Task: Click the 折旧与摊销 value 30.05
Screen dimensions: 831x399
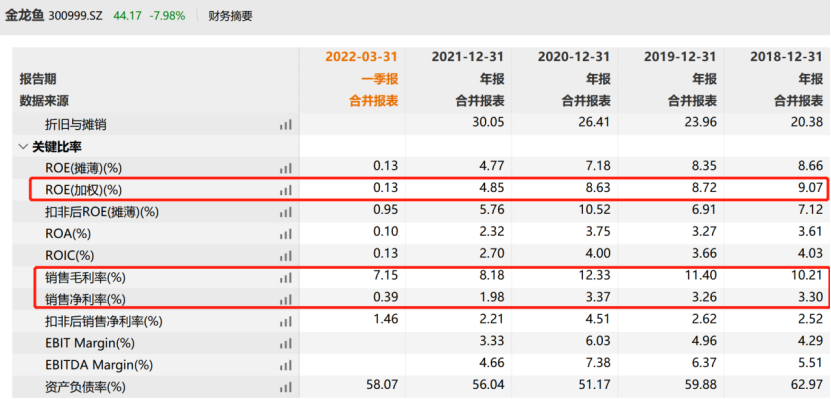Action: [x=489, y=123]
